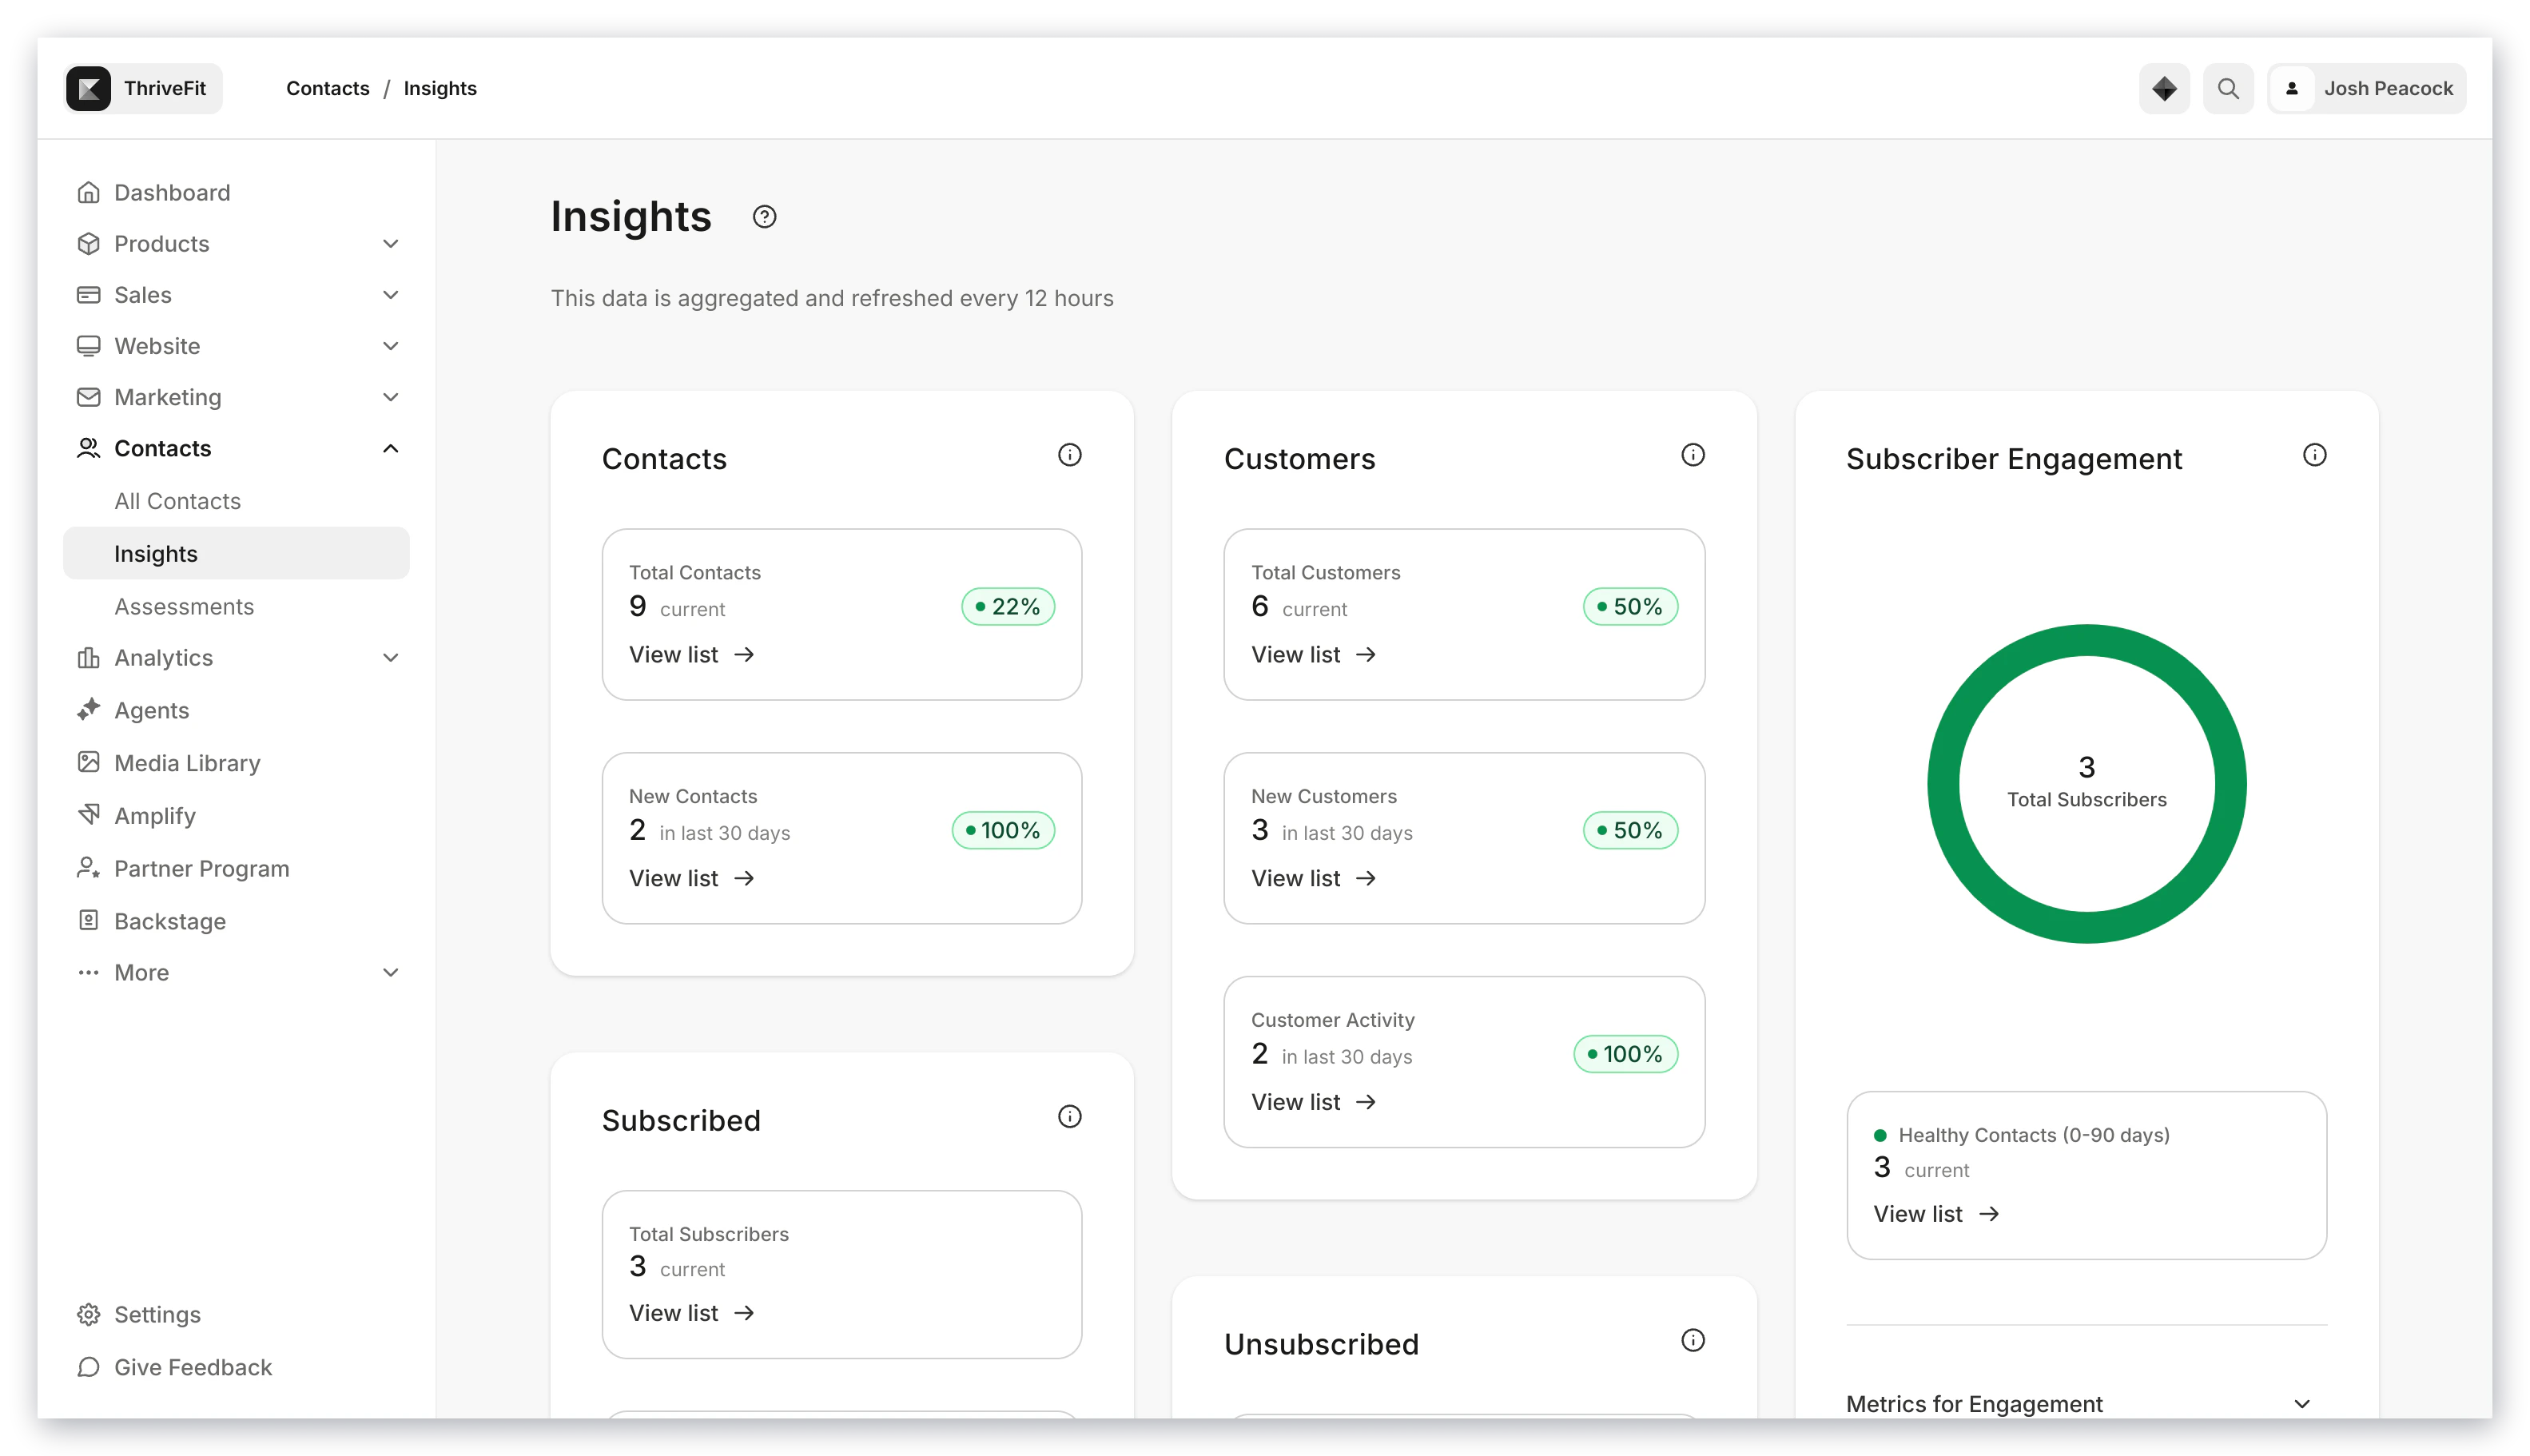Click the Sales card icon
Viewport: 2530px width, 1456px height.
(88, 294)
